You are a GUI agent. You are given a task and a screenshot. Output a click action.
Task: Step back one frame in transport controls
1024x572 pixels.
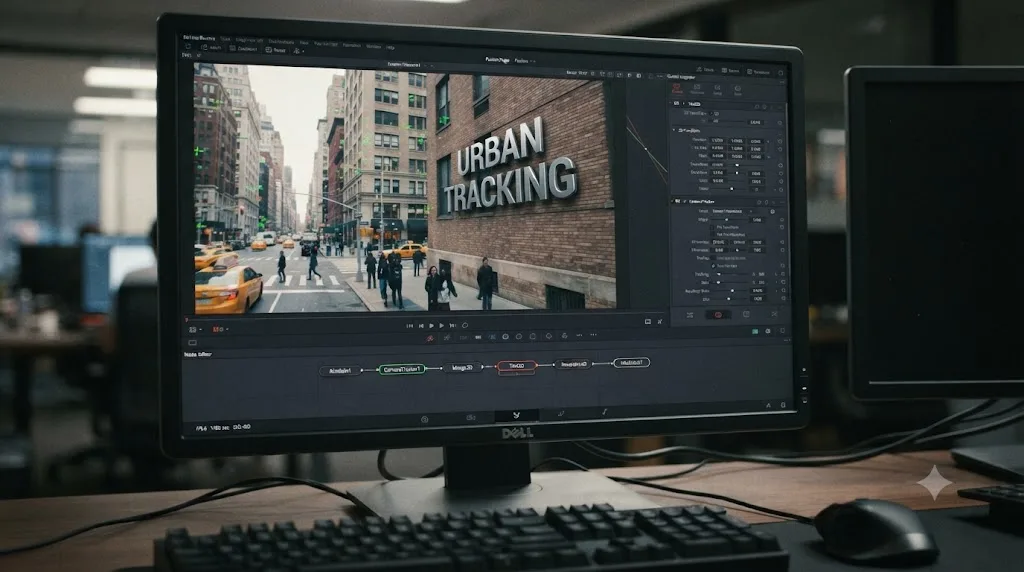[x=421, y=325]
